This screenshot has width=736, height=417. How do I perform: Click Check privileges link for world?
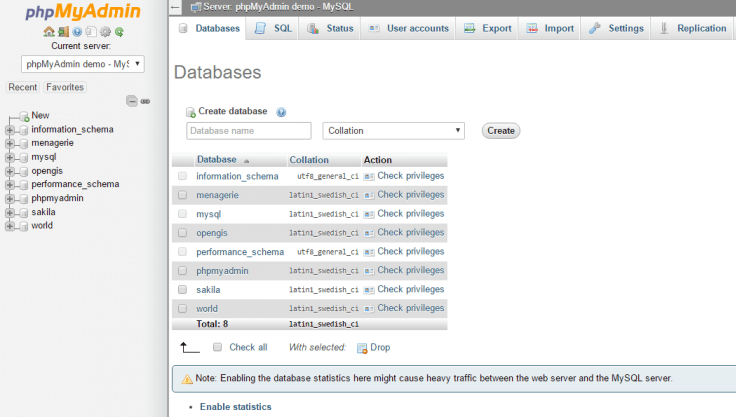(x=411, y=308)
